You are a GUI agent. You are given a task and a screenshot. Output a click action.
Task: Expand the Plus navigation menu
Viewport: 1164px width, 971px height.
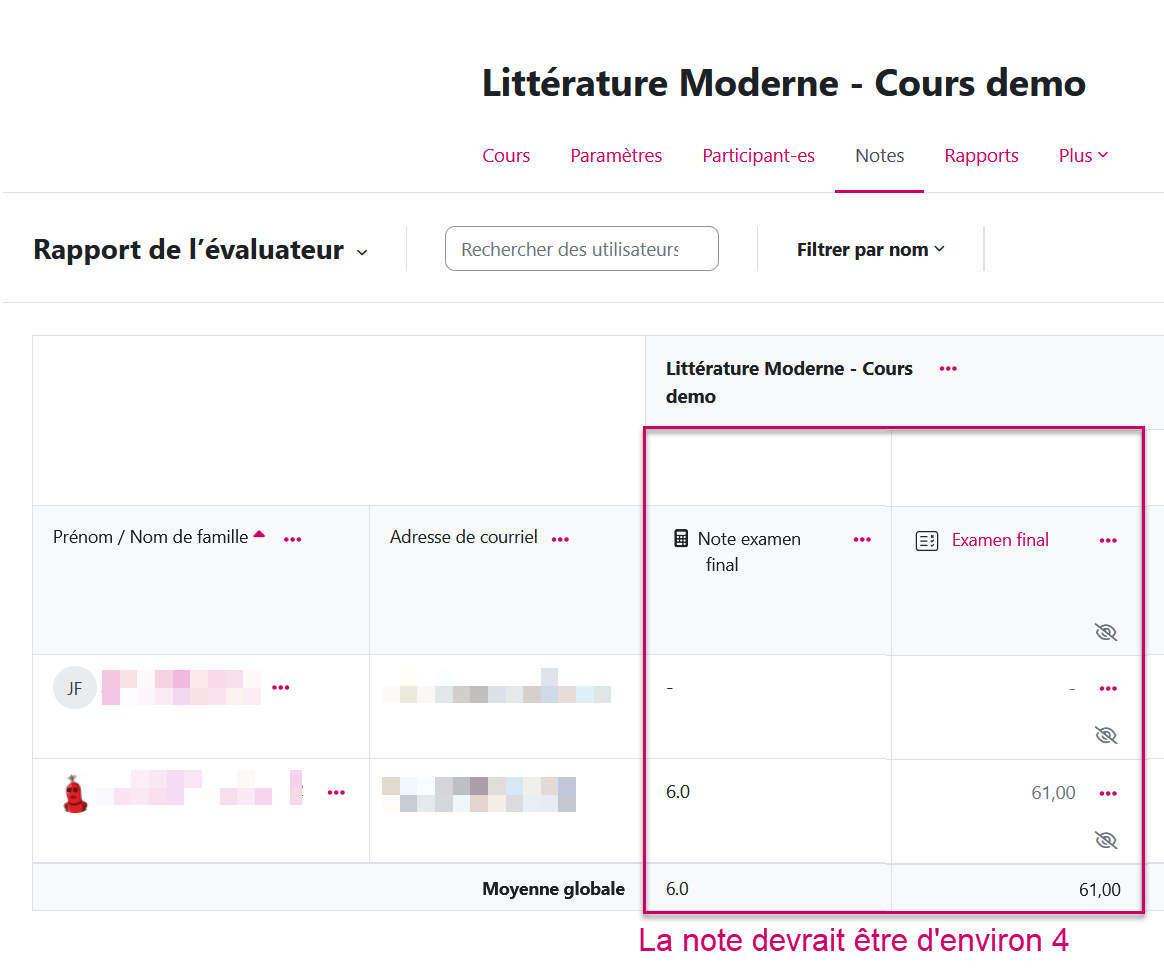click(1083, 156)
